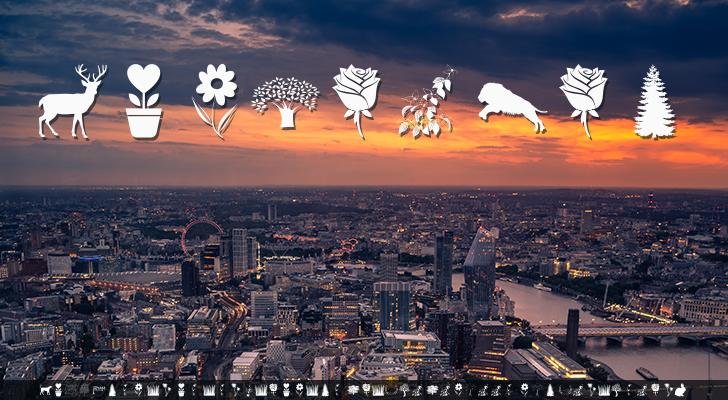This screenshot has height=400, width=728.
Task: Click the large deer silhouette icon
Action: 72,102
